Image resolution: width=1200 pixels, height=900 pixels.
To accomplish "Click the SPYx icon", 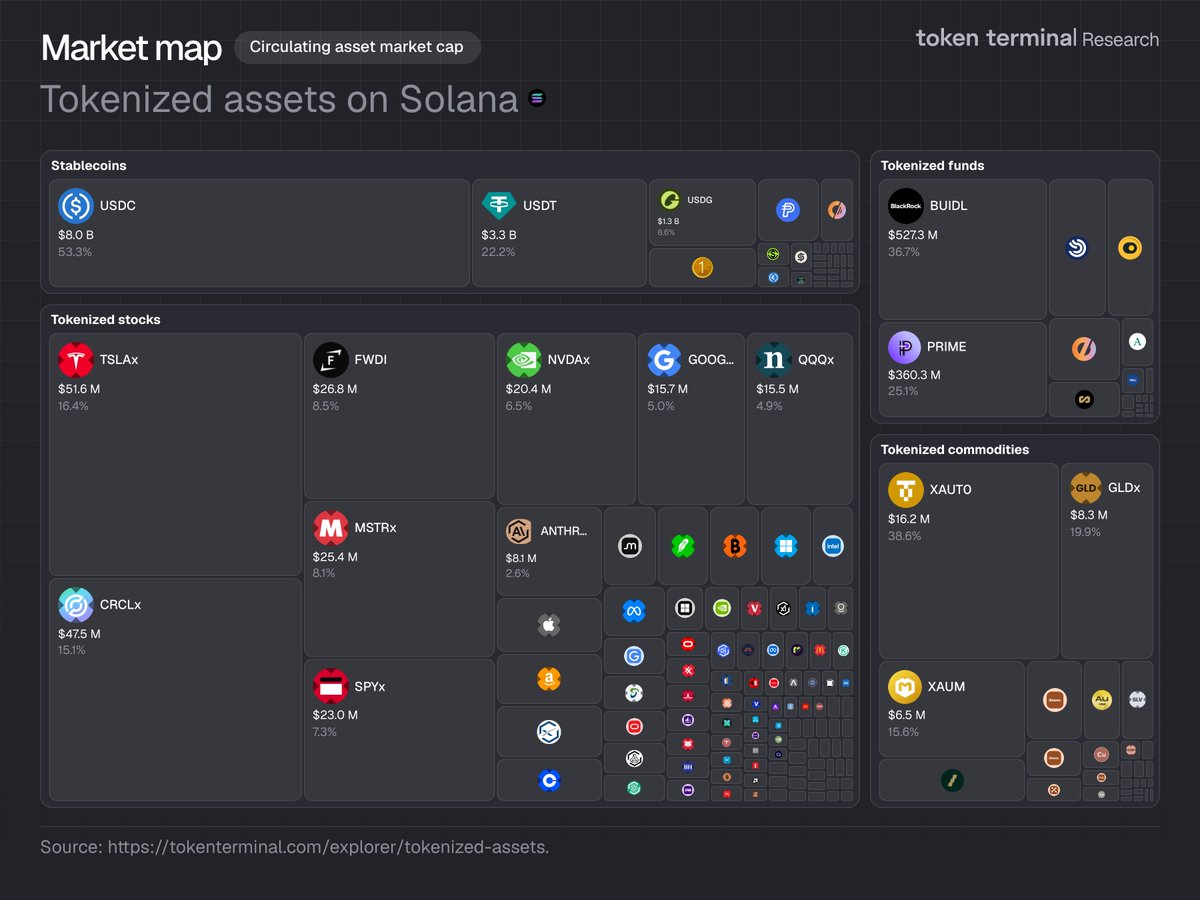I will click(x=330, y=687).
